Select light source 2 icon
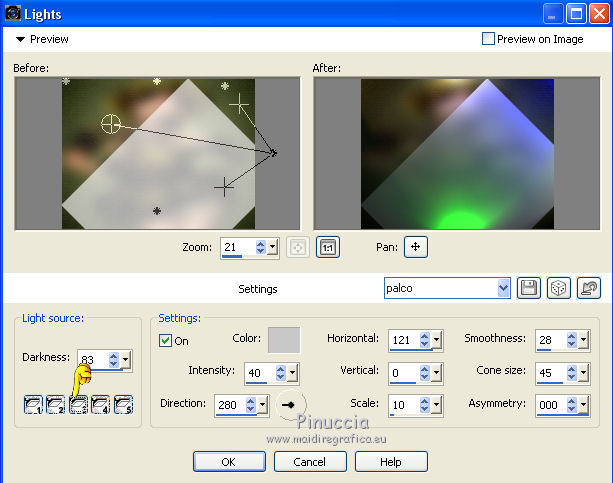Image resolution: width=613 pixels, height=483 pixels. tap(56, 404)
